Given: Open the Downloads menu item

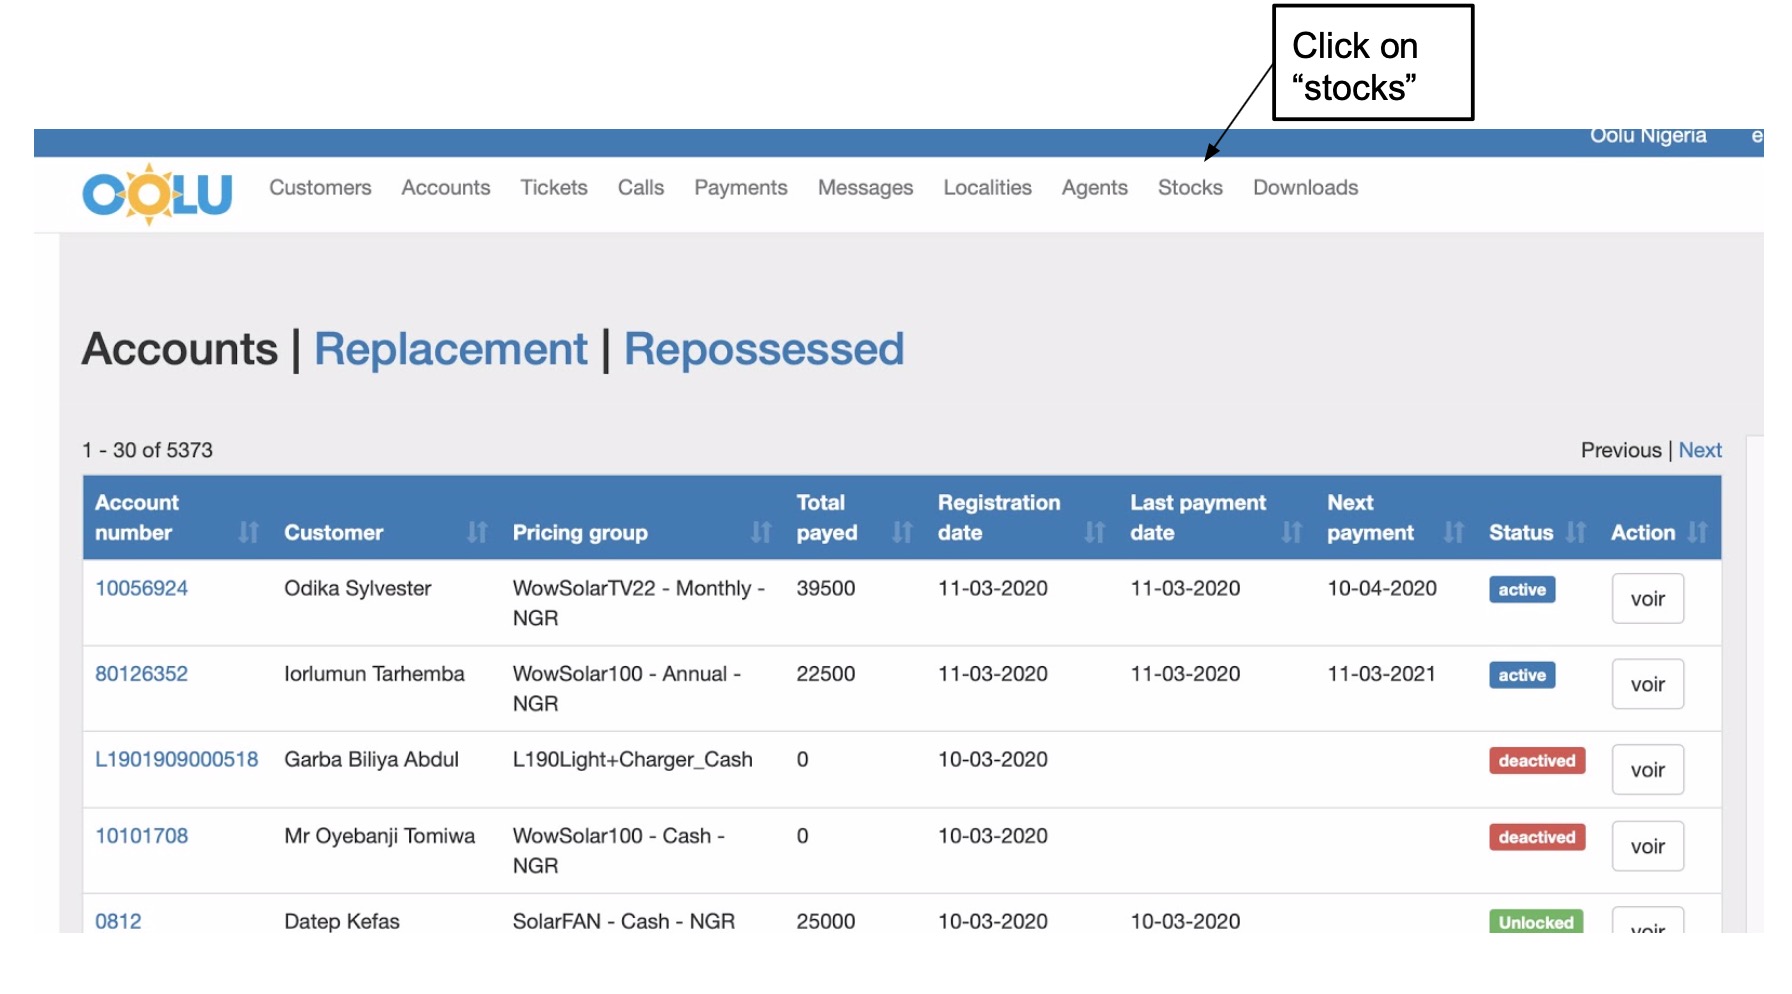Looking at the screenshot, I should point(1305,188).
